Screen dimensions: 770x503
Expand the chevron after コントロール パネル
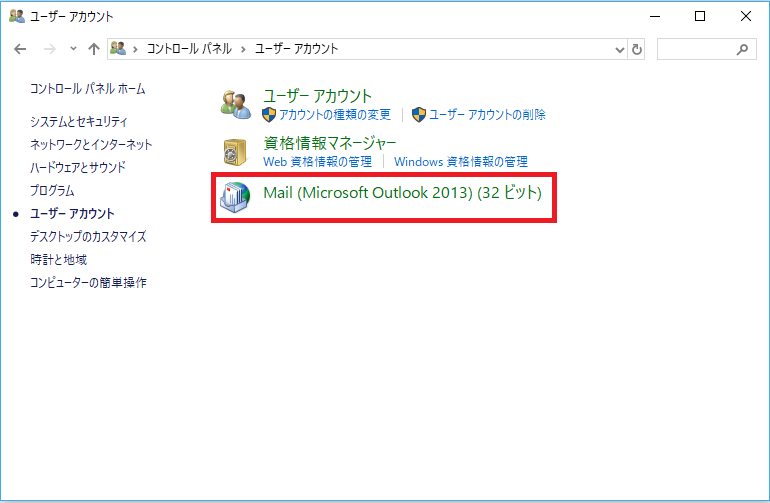coord(243,49)
